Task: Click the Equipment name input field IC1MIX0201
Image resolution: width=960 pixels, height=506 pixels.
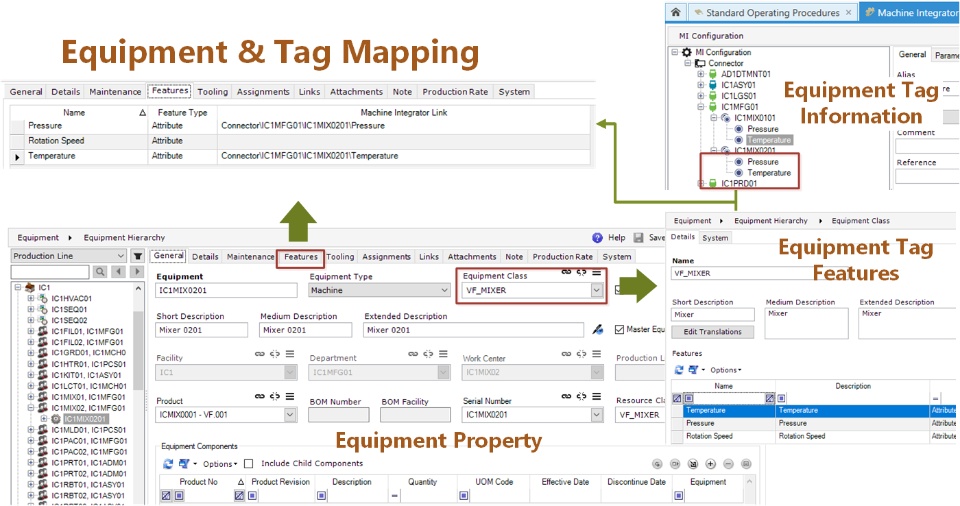Action: pyautogui.click(x=227, y=290)
